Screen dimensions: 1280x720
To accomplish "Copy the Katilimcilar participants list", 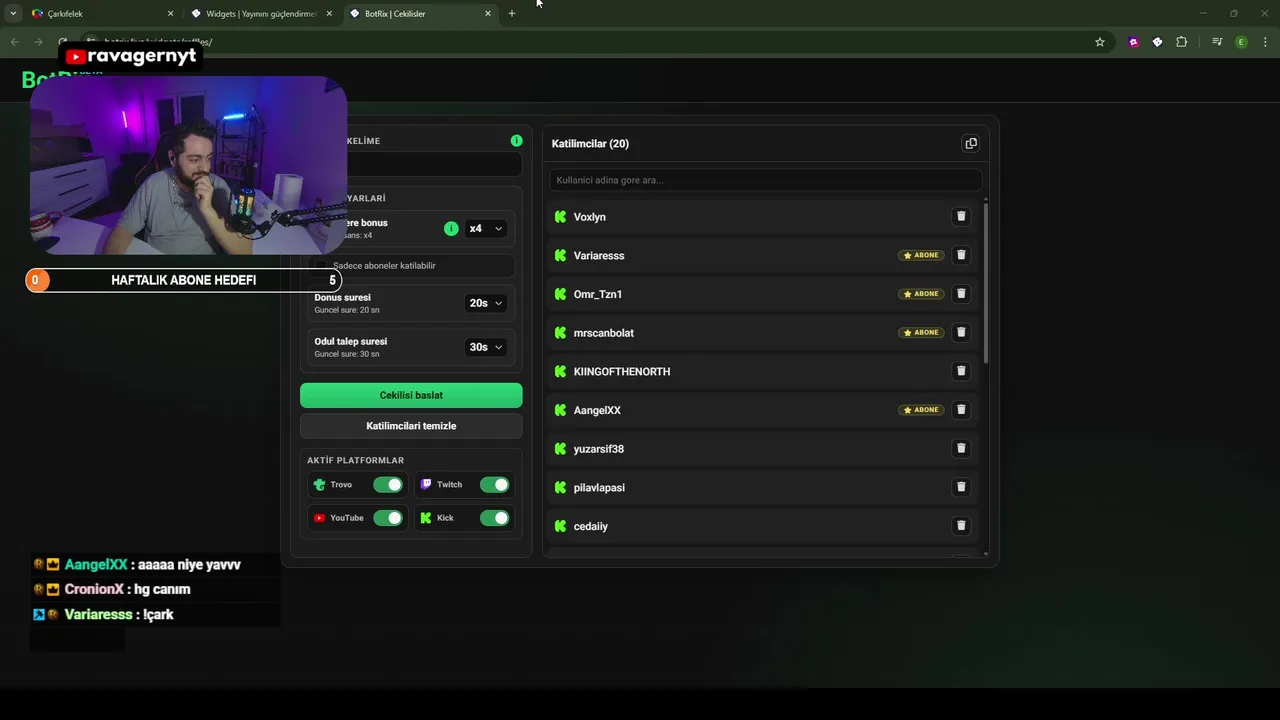I will tap(970, 143).
